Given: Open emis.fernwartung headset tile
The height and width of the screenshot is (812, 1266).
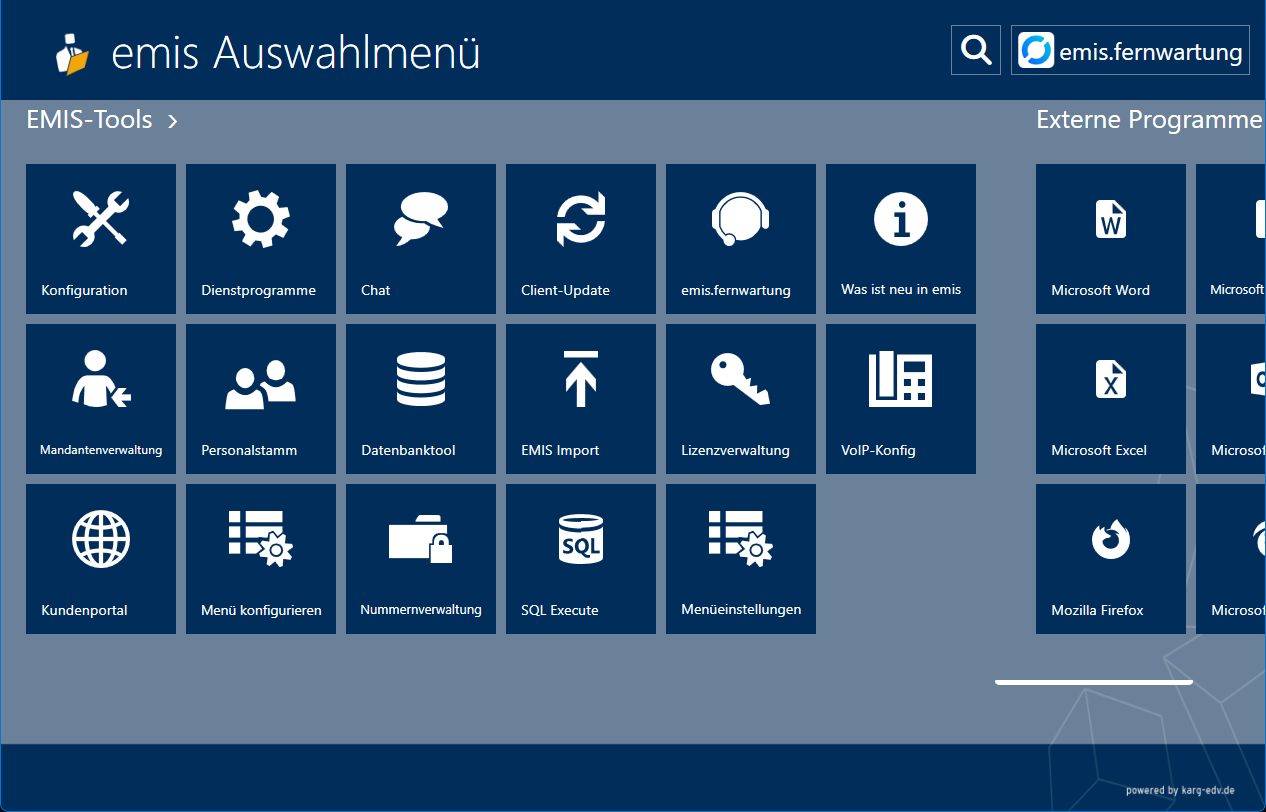Looking at the screenshot, I should [741, 239].
